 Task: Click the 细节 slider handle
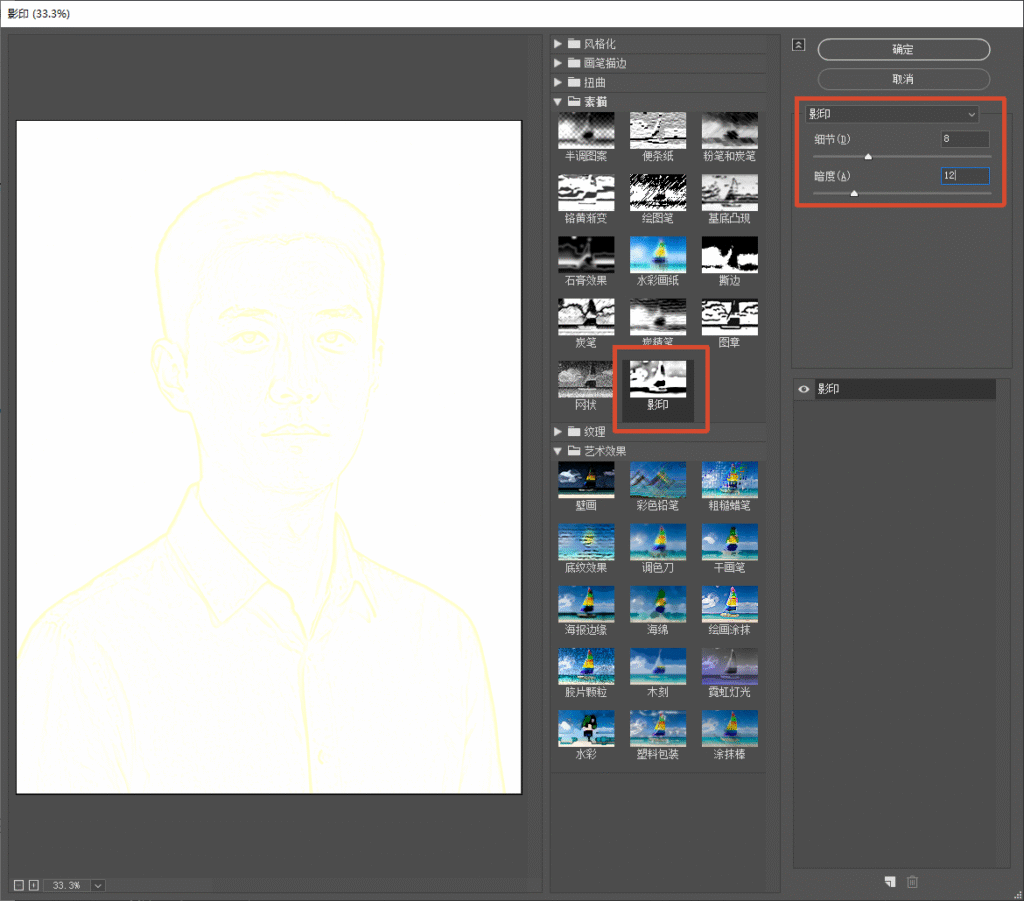click(x=868, y=157)
